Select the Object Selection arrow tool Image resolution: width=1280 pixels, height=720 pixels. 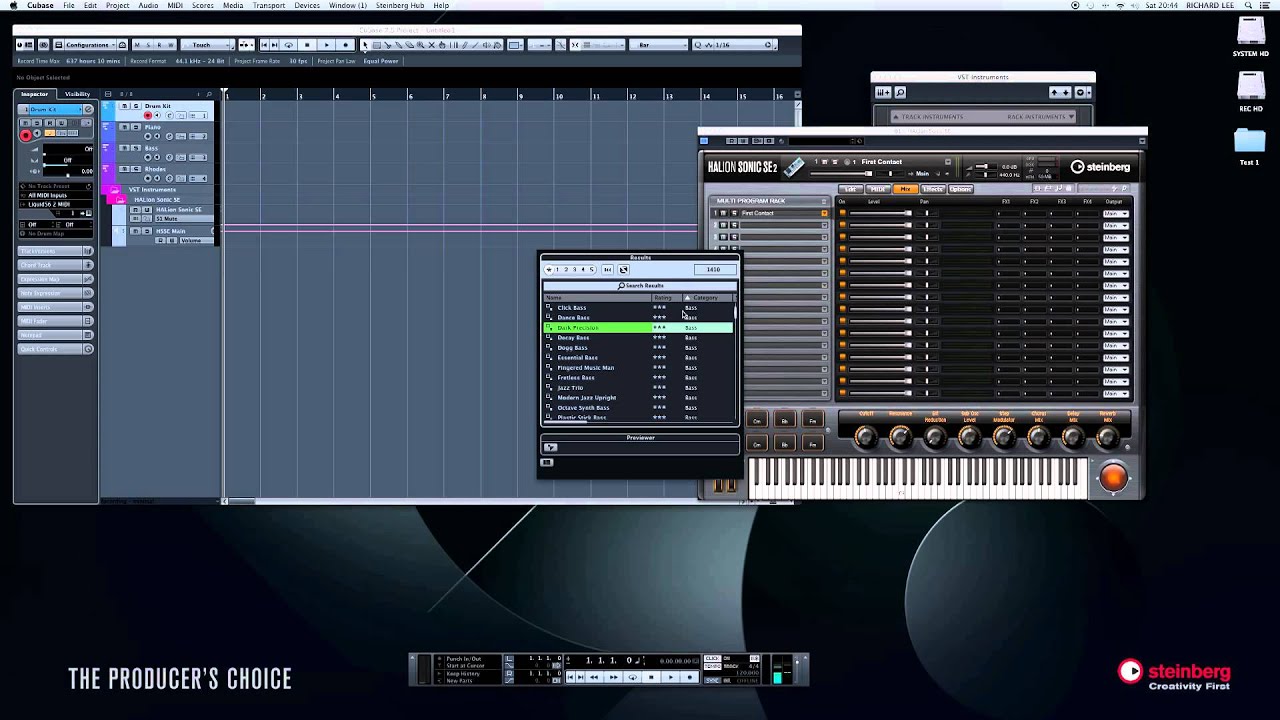click(365, 45)
